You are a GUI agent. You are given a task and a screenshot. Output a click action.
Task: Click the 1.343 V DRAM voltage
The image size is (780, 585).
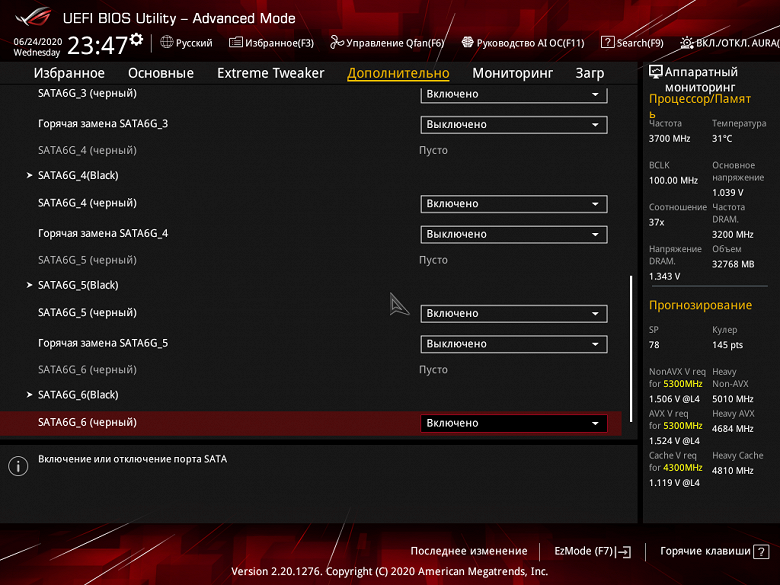coord(664,277)
